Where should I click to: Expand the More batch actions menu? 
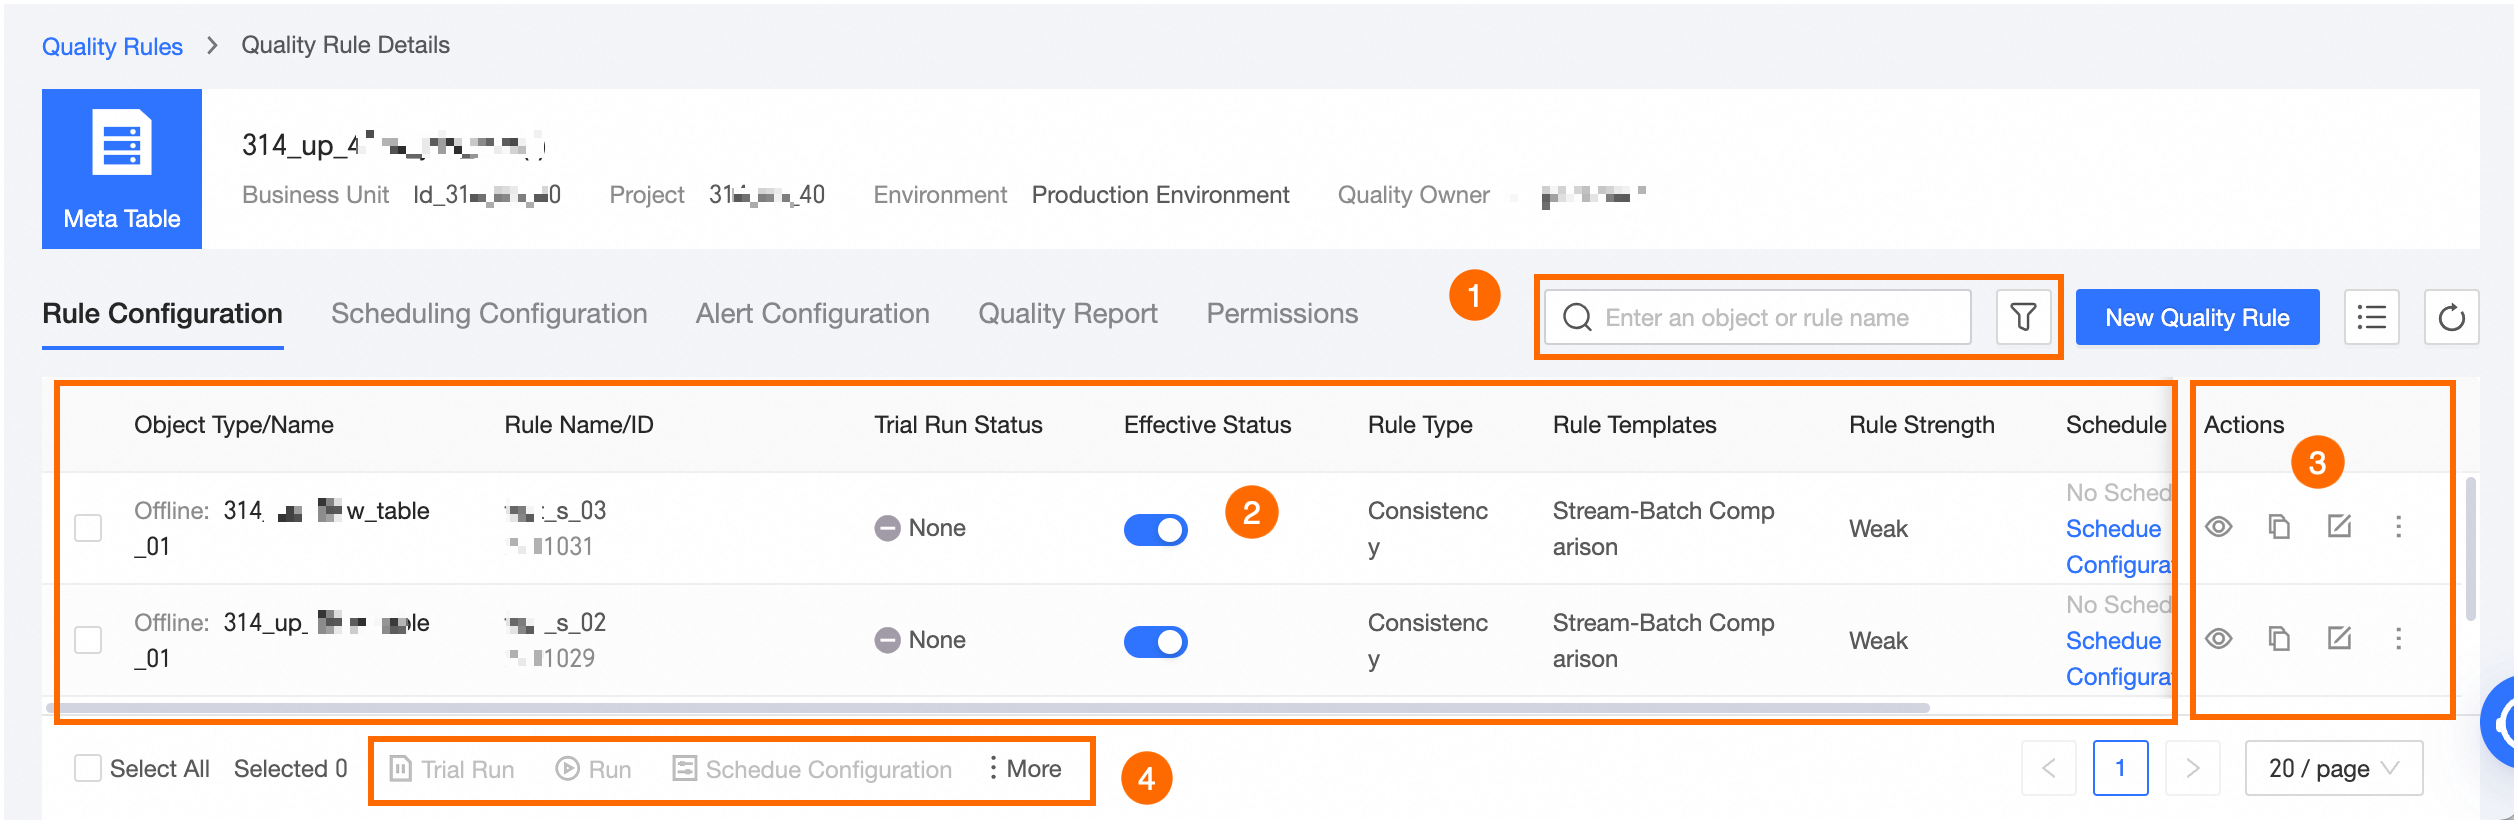(x=1023, y=768)
